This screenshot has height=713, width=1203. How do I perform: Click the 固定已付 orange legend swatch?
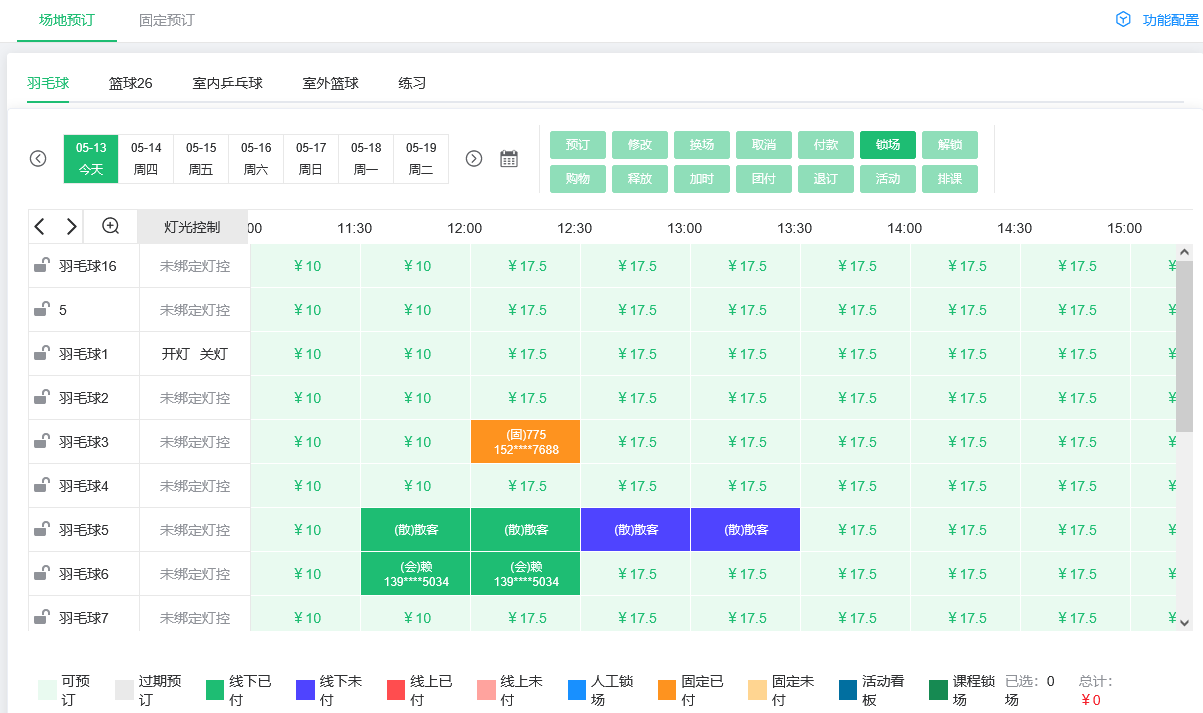pos(668,690)
